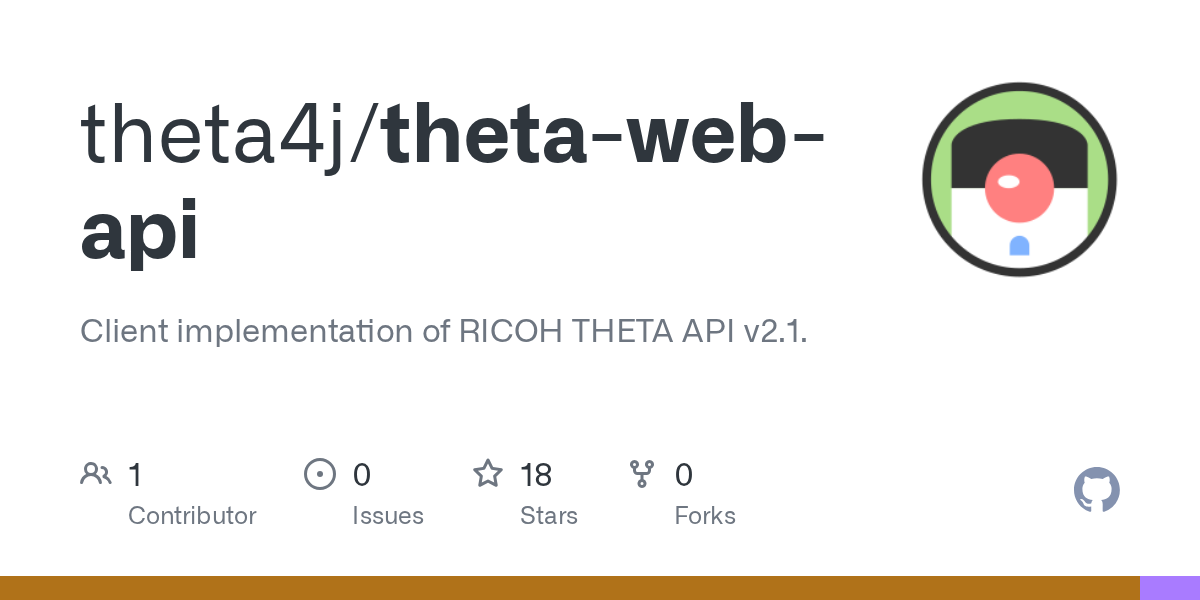Click the word 'Client' in the description
1200x600 pixels.
(x=125, y=331)
